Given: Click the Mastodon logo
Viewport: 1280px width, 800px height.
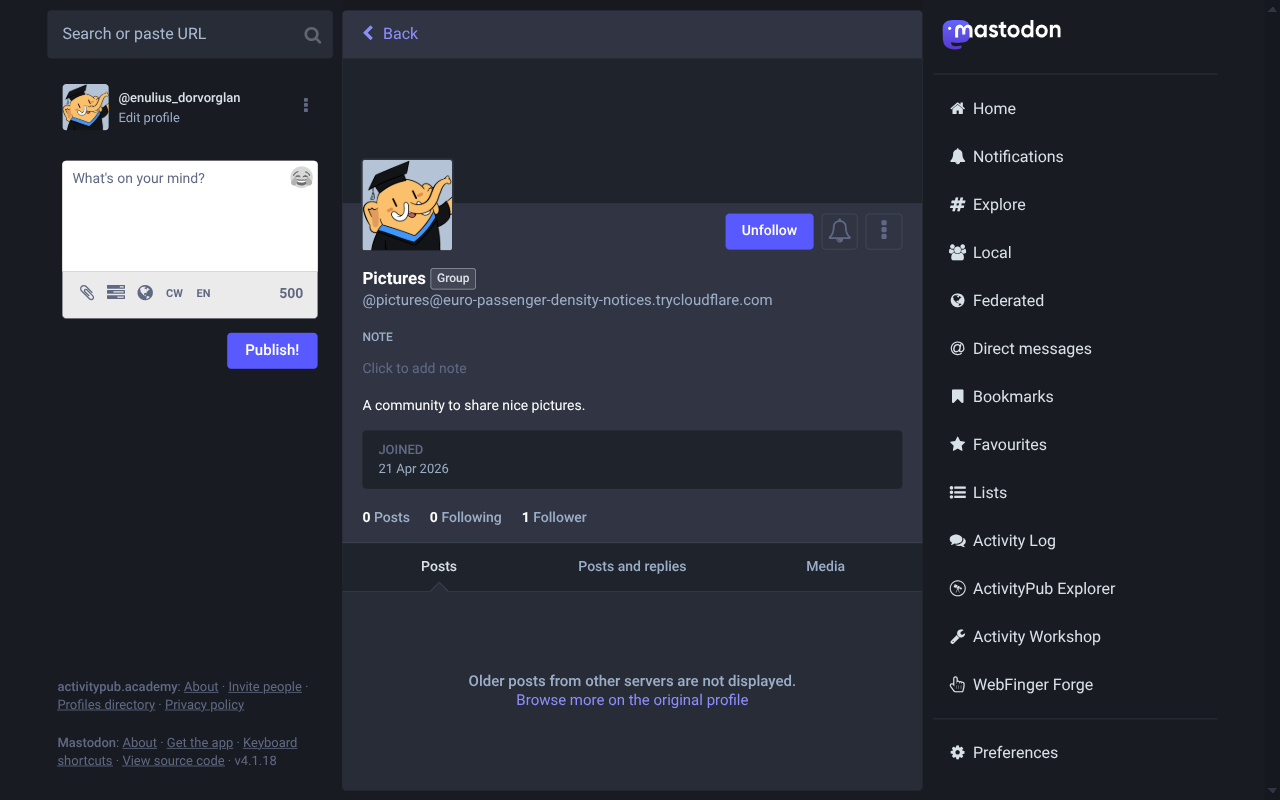Looking at the screenshot, I should tap(1001, 34).
